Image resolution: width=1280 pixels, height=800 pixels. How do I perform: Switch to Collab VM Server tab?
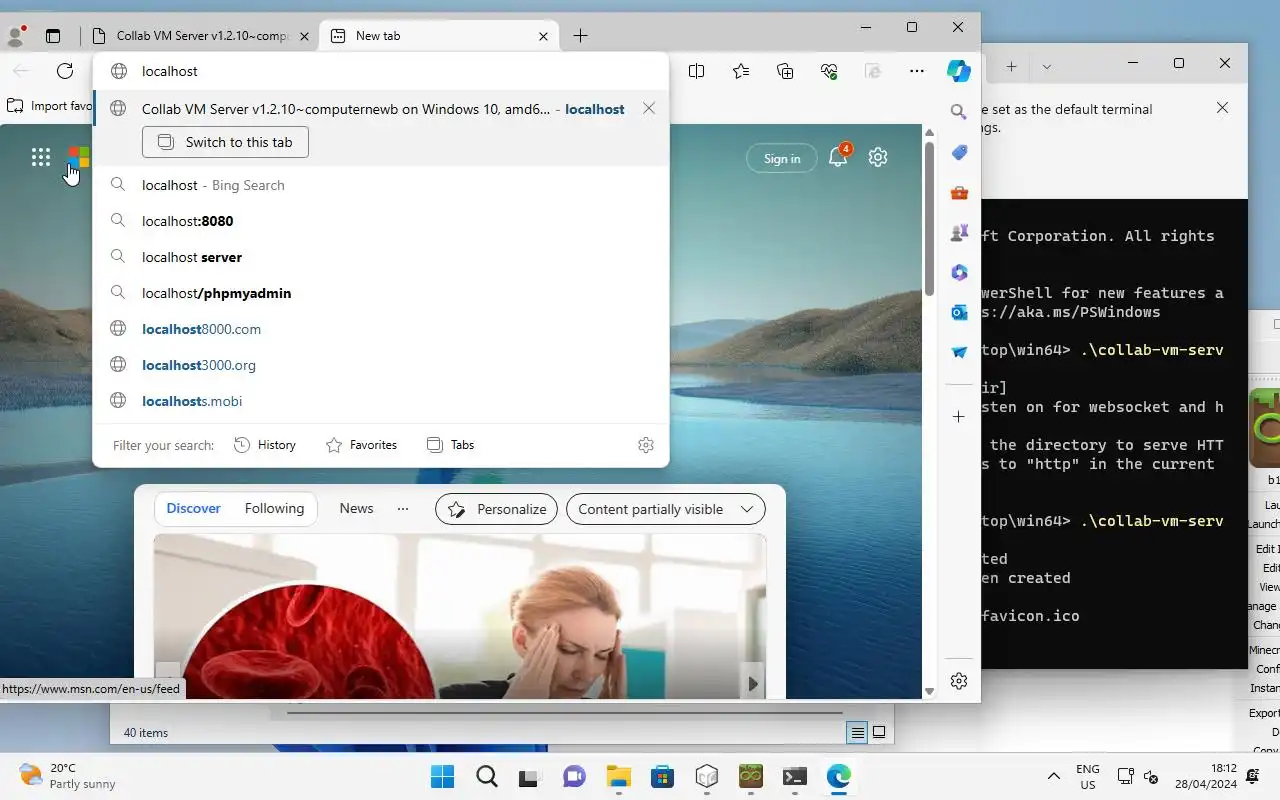point(202,36)
